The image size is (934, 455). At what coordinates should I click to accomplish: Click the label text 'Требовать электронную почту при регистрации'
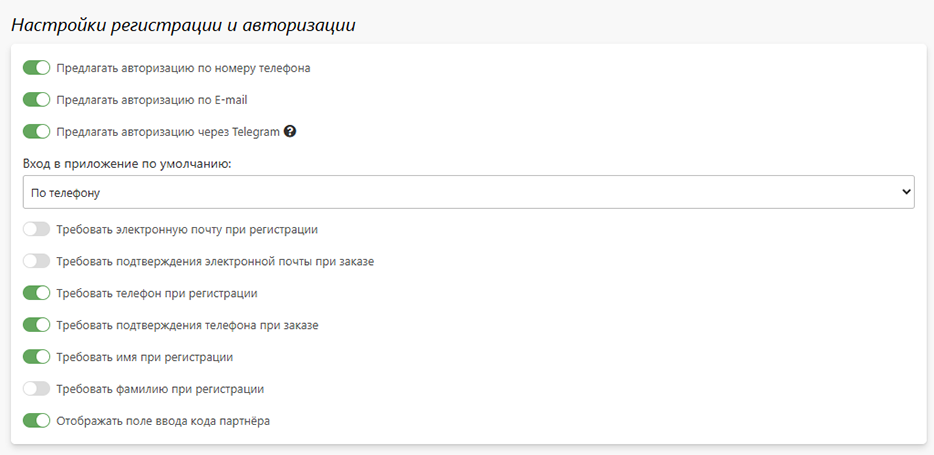[x=187, y=229]
